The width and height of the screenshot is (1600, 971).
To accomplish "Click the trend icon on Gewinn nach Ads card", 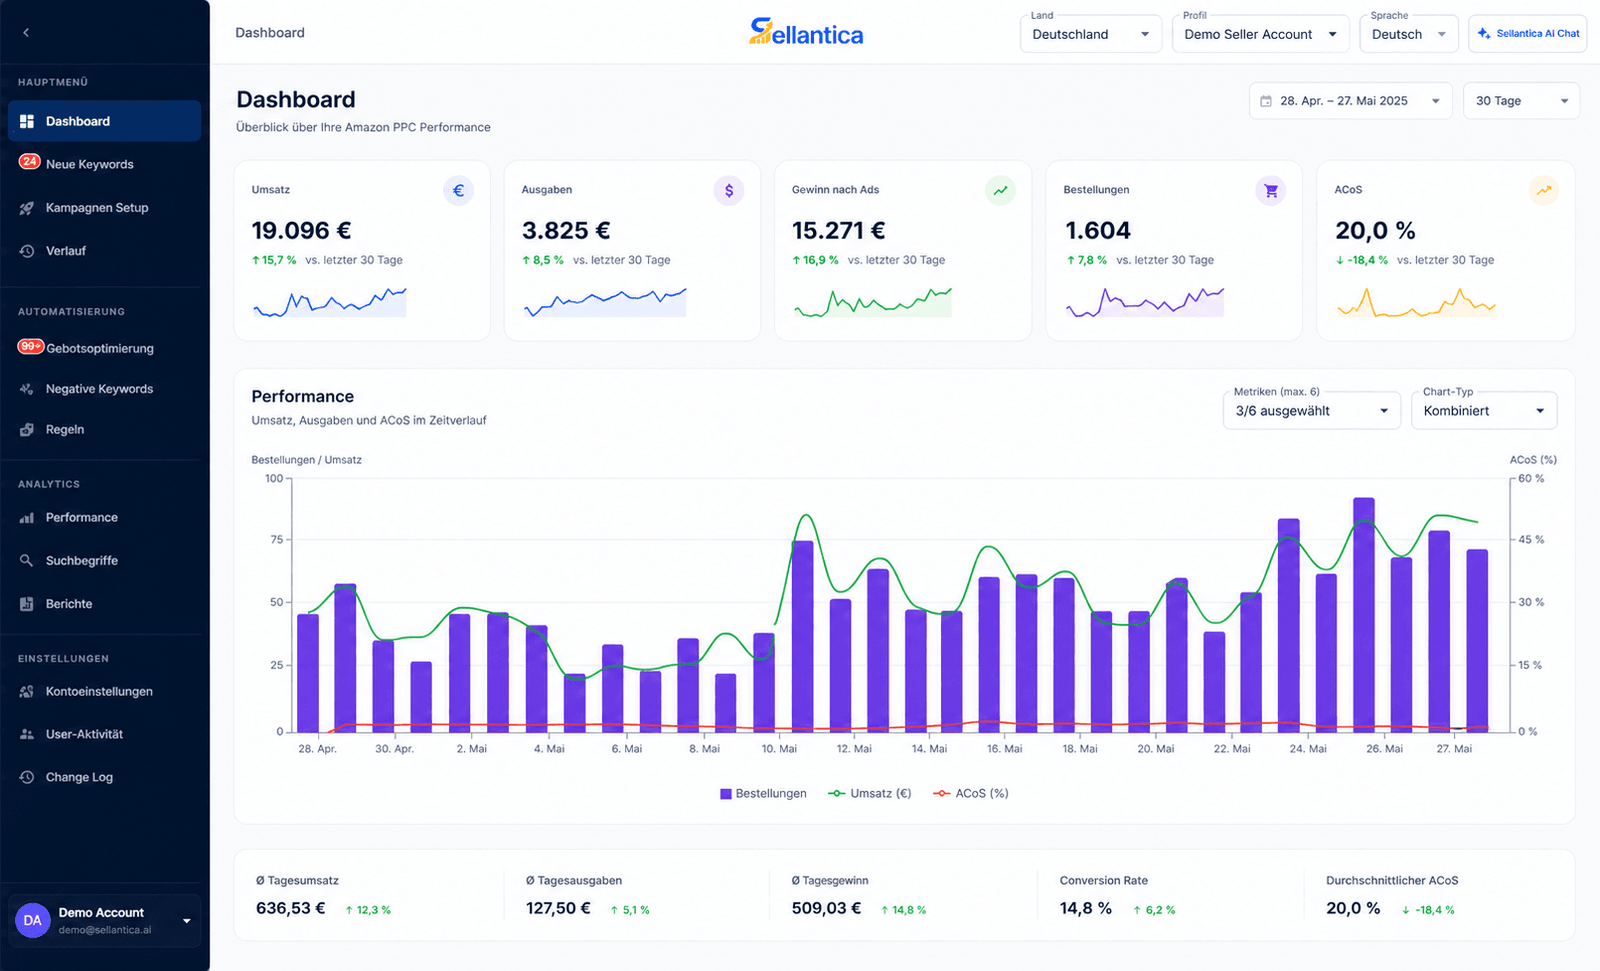I will [x=1000, y=190].
